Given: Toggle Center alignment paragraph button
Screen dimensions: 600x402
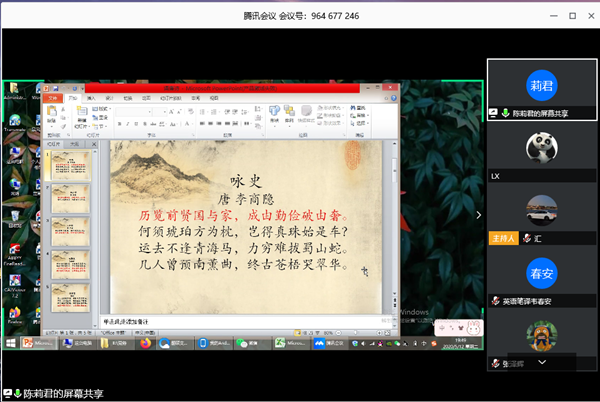Looking at the screenshot, I should pos(210,123).
